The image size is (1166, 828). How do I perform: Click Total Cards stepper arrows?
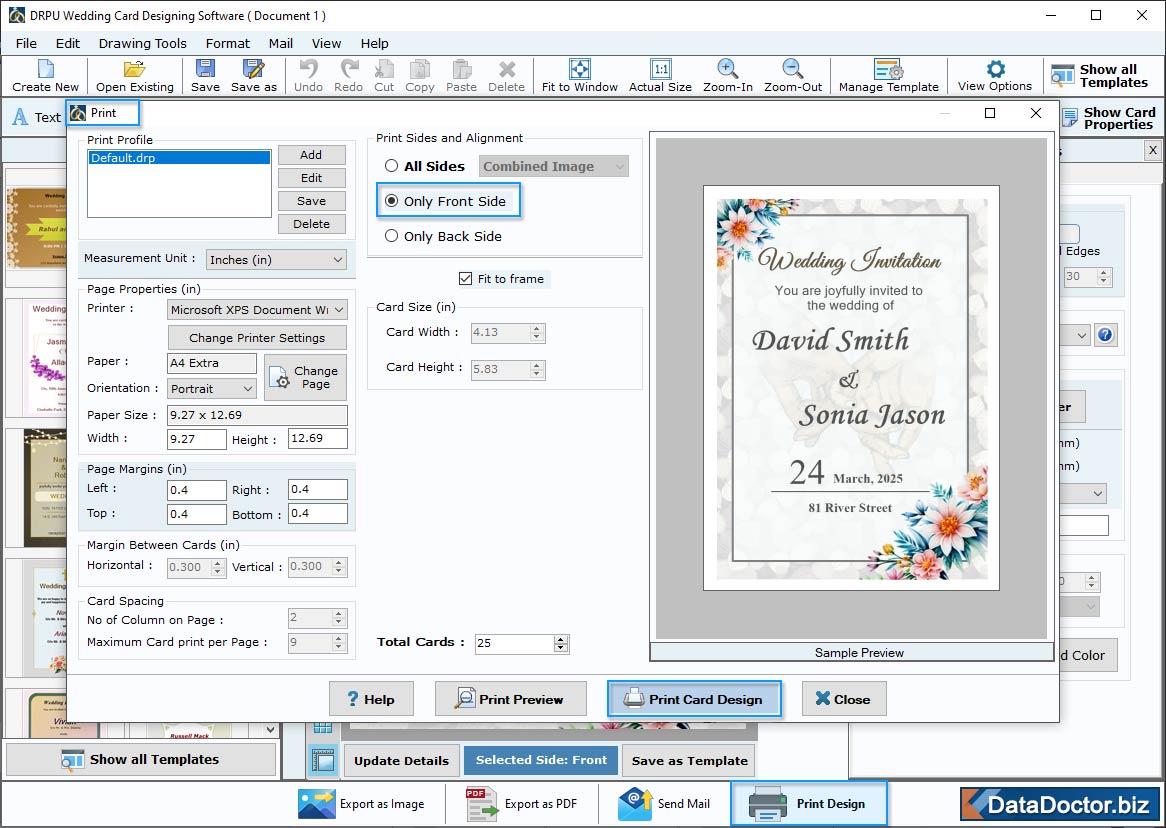click(561, 643)
